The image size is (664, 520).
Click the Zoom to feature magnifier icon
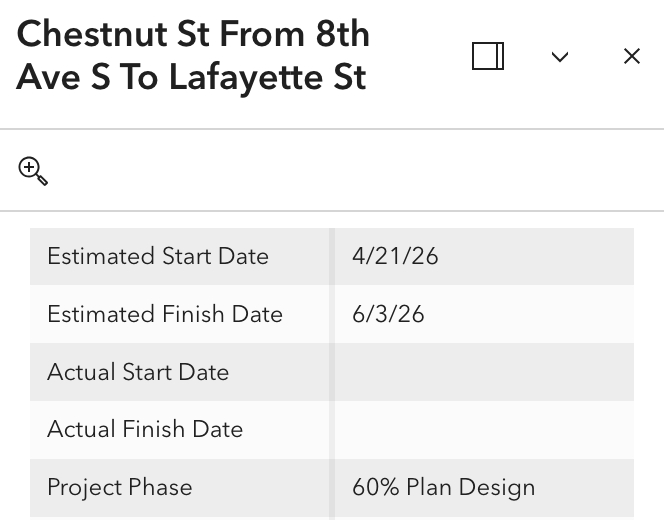point(33,171)
